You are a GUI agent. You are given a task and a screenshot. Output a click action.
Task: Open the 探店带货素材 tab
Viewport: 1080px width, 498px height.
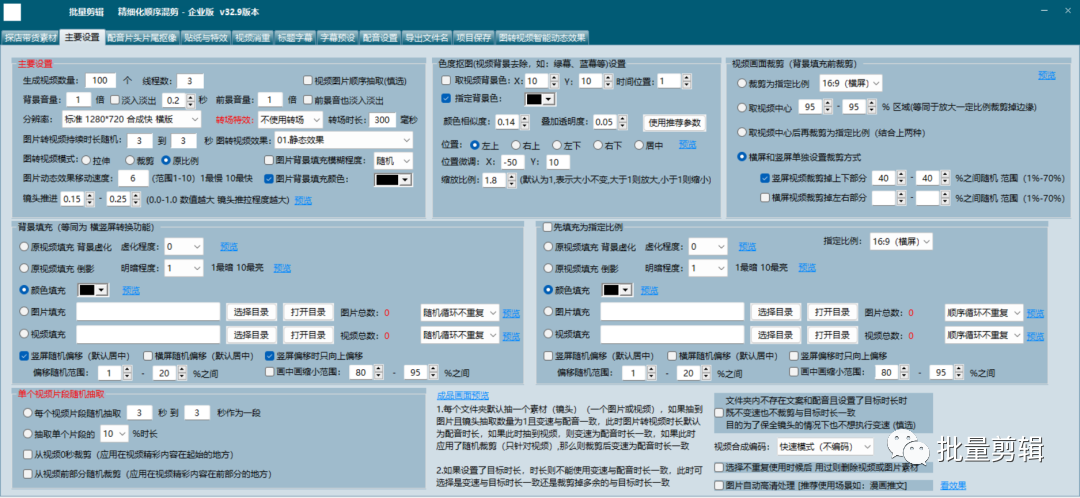coord(30,37)
